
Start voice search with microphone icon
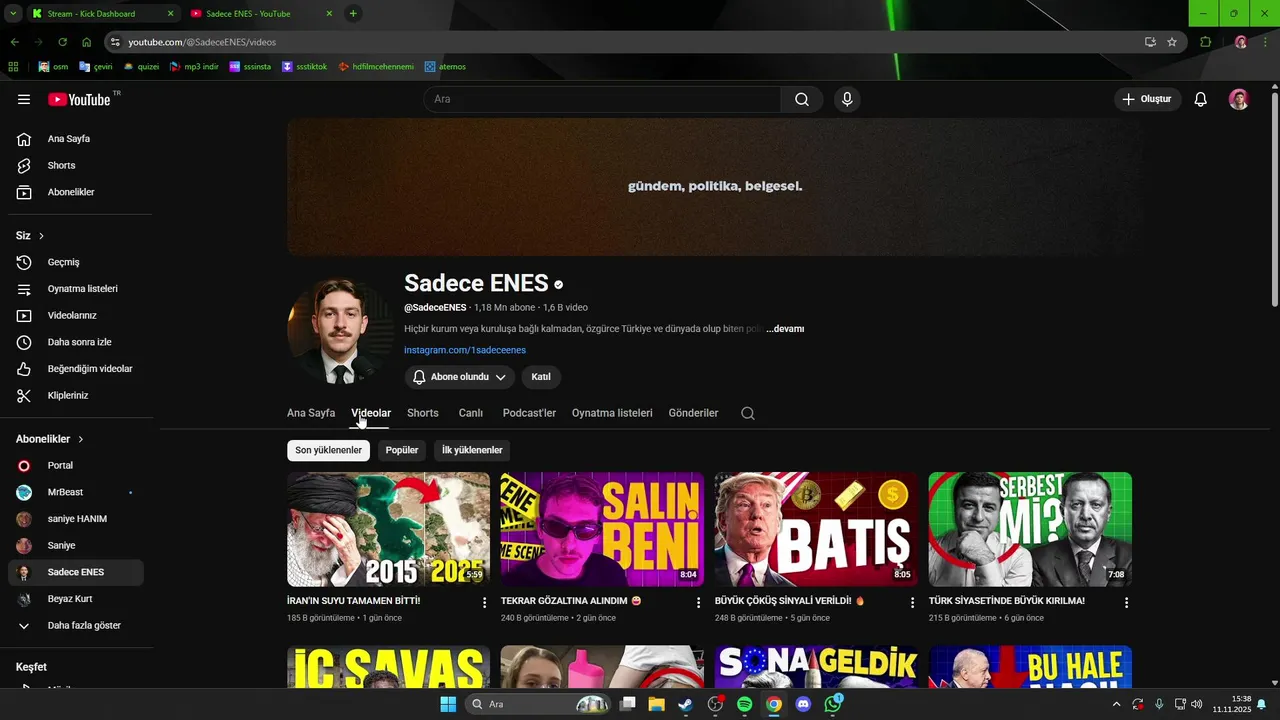(847, 99)
